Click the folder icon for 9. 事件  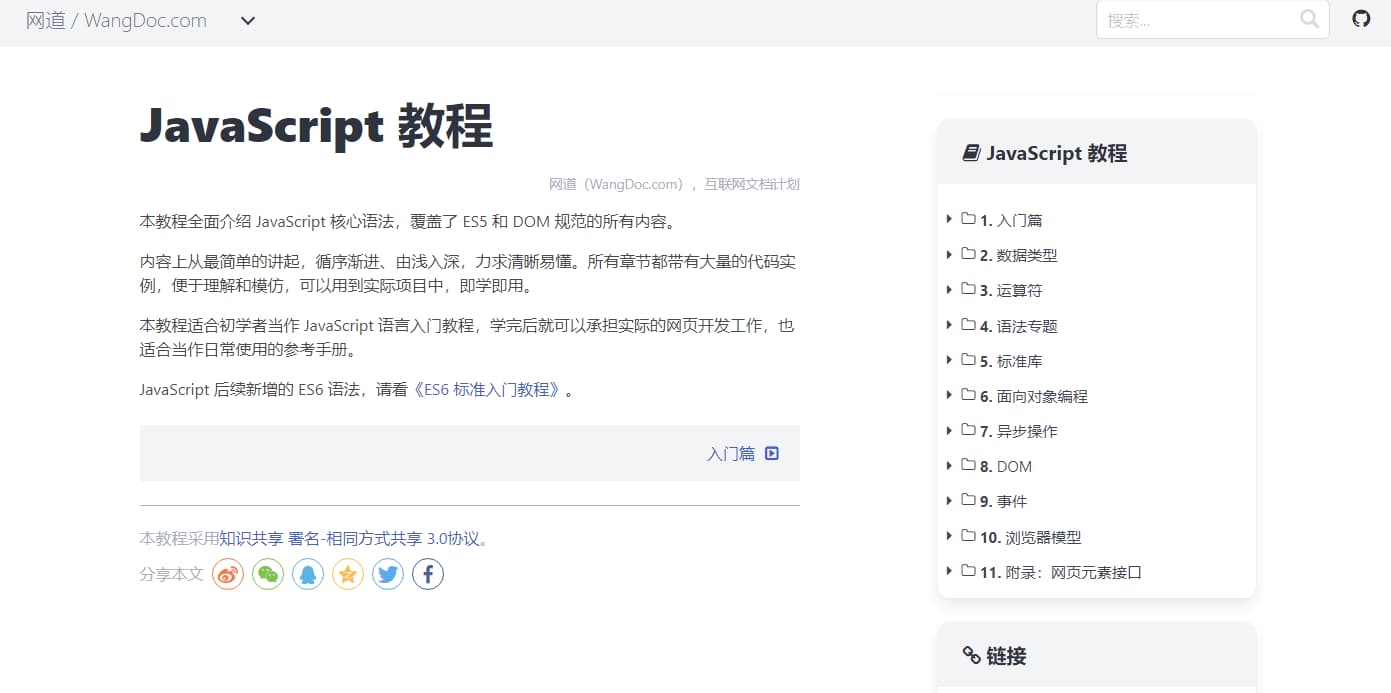click(968, 500)
